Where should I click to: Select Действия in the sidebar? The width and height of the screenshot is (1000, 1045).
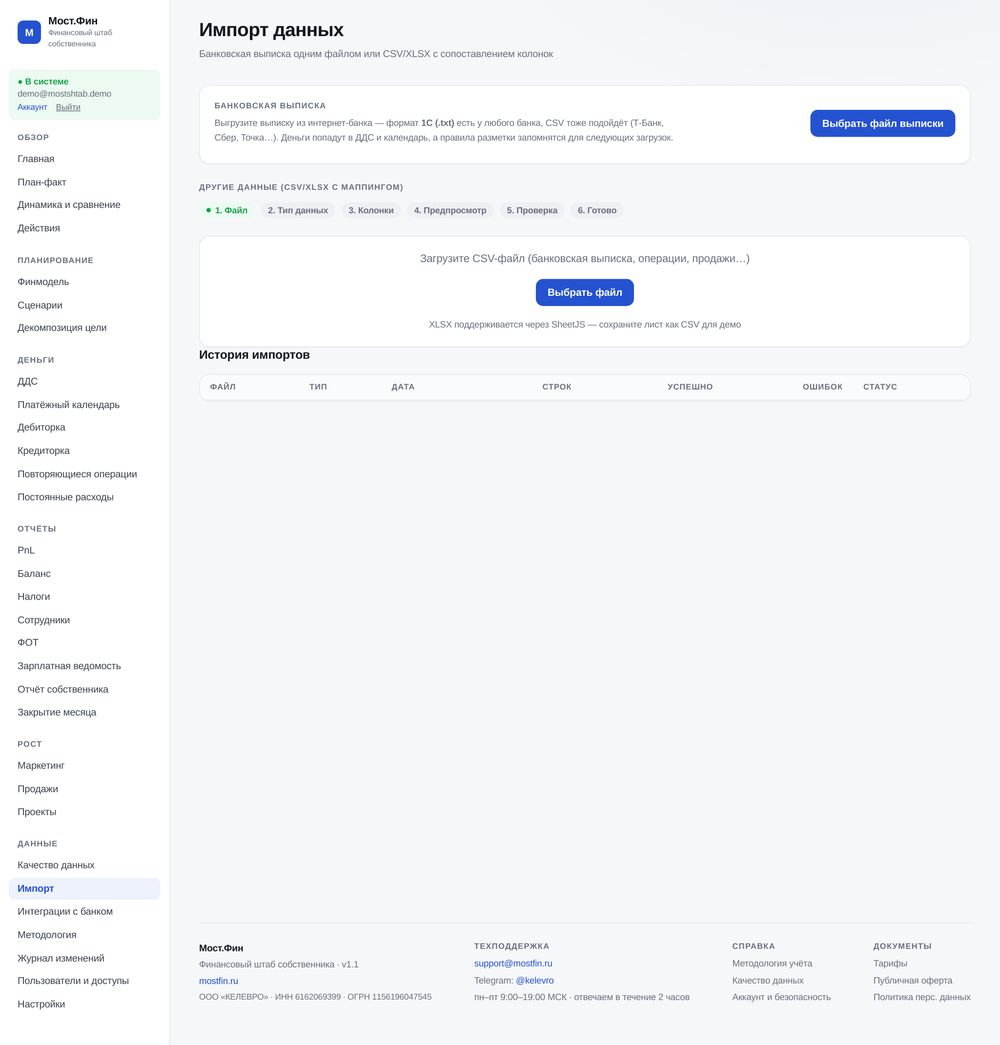85,228
